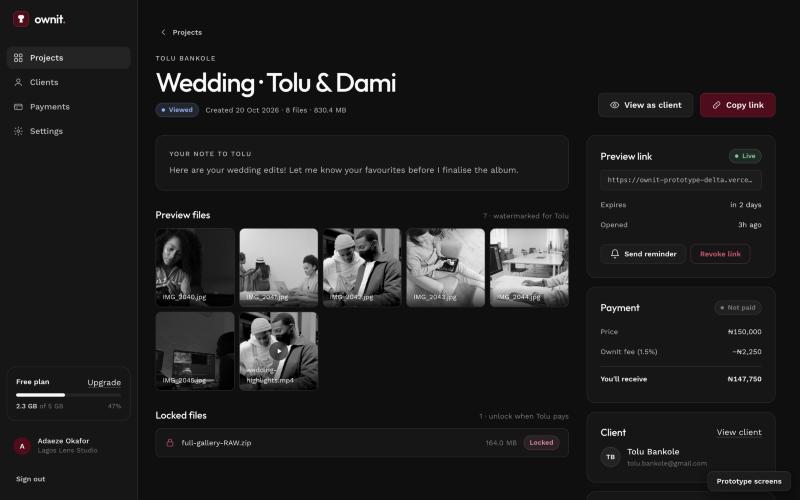Click the ₦150,000 price value
800x500 pixels.
pyautogui.click(x=744, y=332)
